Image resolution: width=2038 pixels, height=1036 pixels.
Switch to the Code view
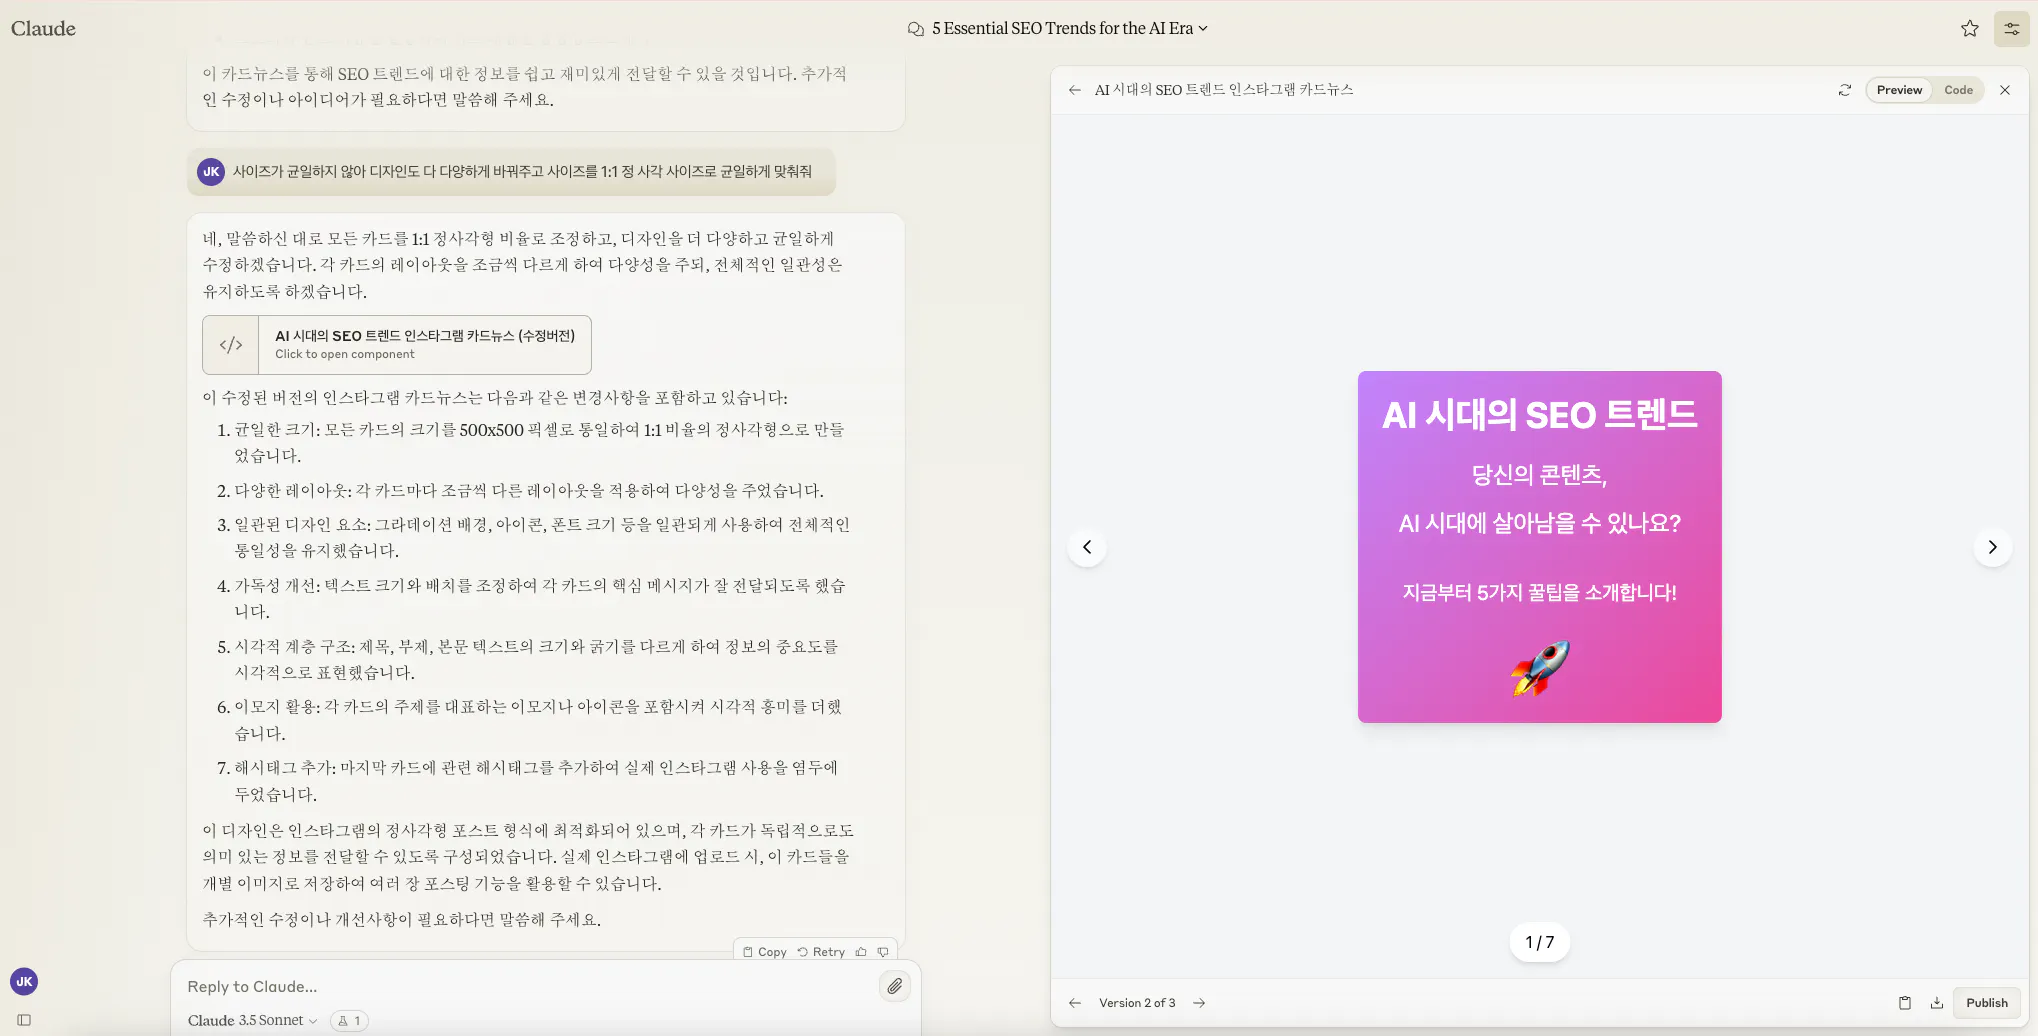1959,90
